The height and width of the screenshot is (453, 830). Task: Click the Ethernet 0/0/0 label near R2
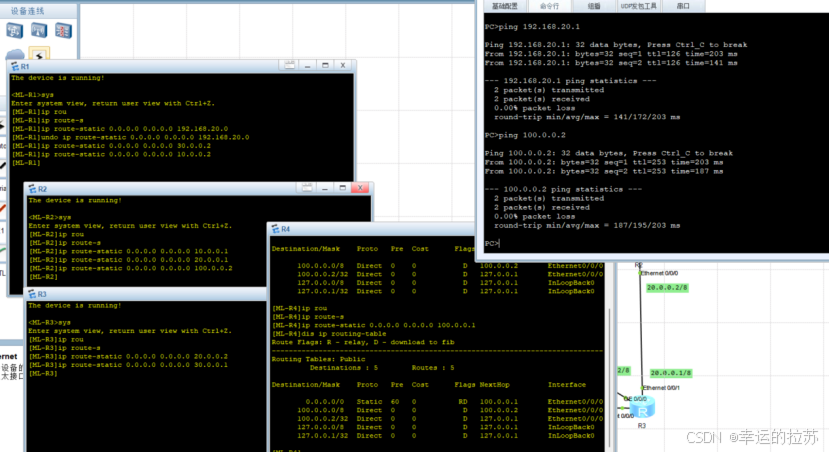coord(660,273)
